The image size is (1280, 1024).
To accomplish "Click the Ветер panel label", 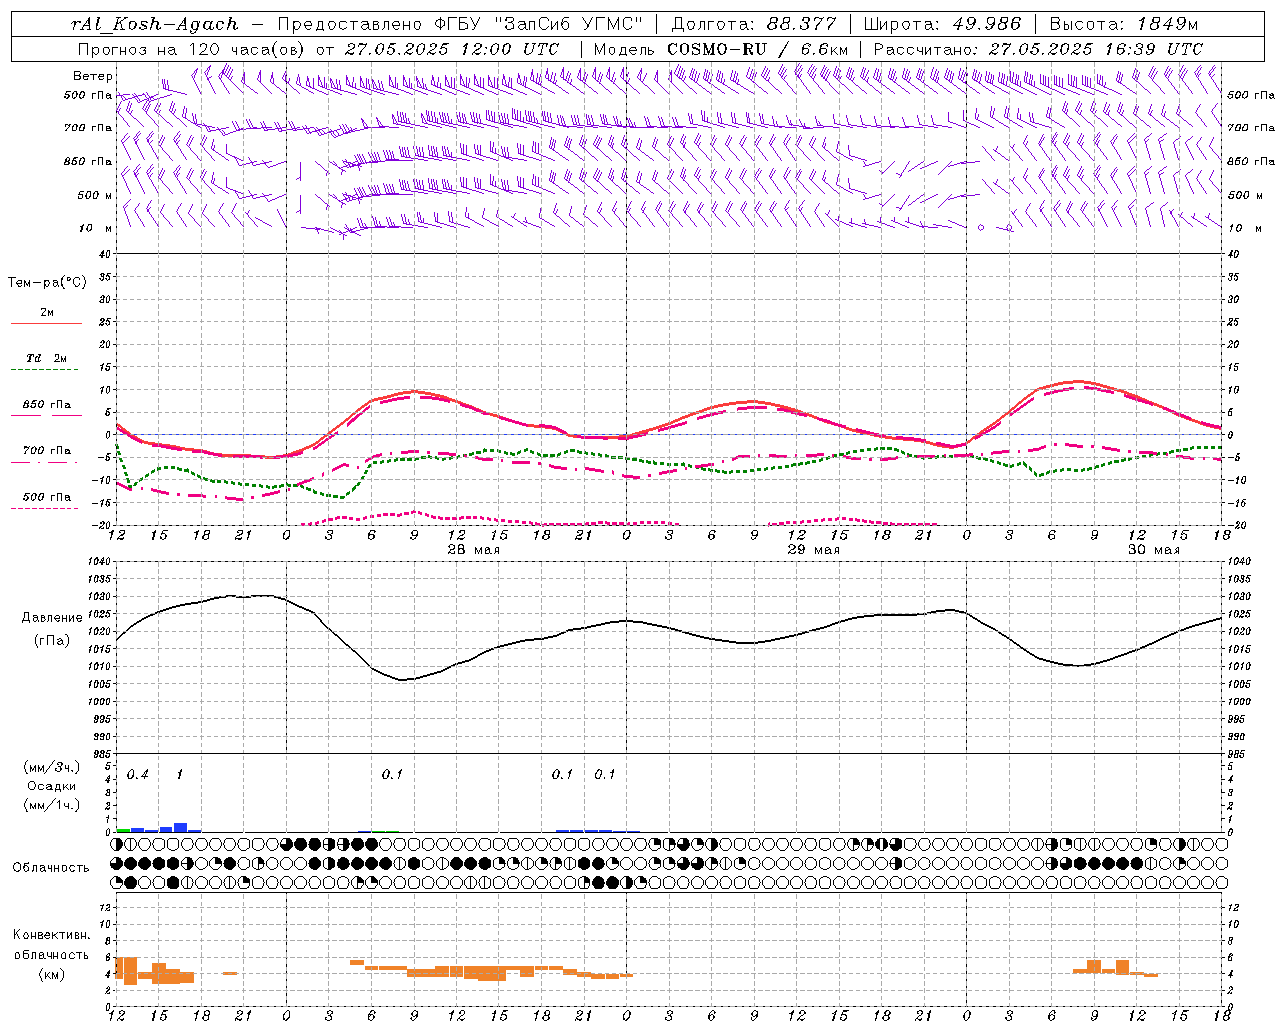I will (93, 76).
